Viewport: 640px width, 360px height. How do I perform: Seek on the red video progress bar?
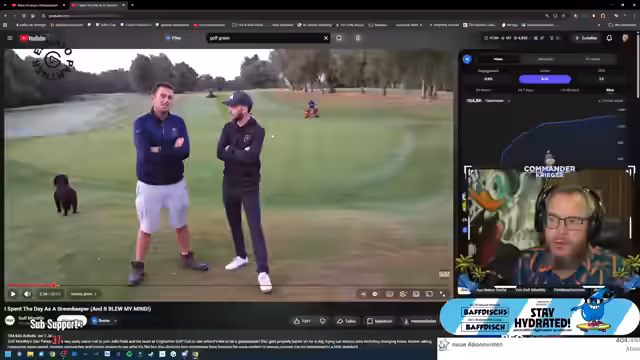[229, 285]
